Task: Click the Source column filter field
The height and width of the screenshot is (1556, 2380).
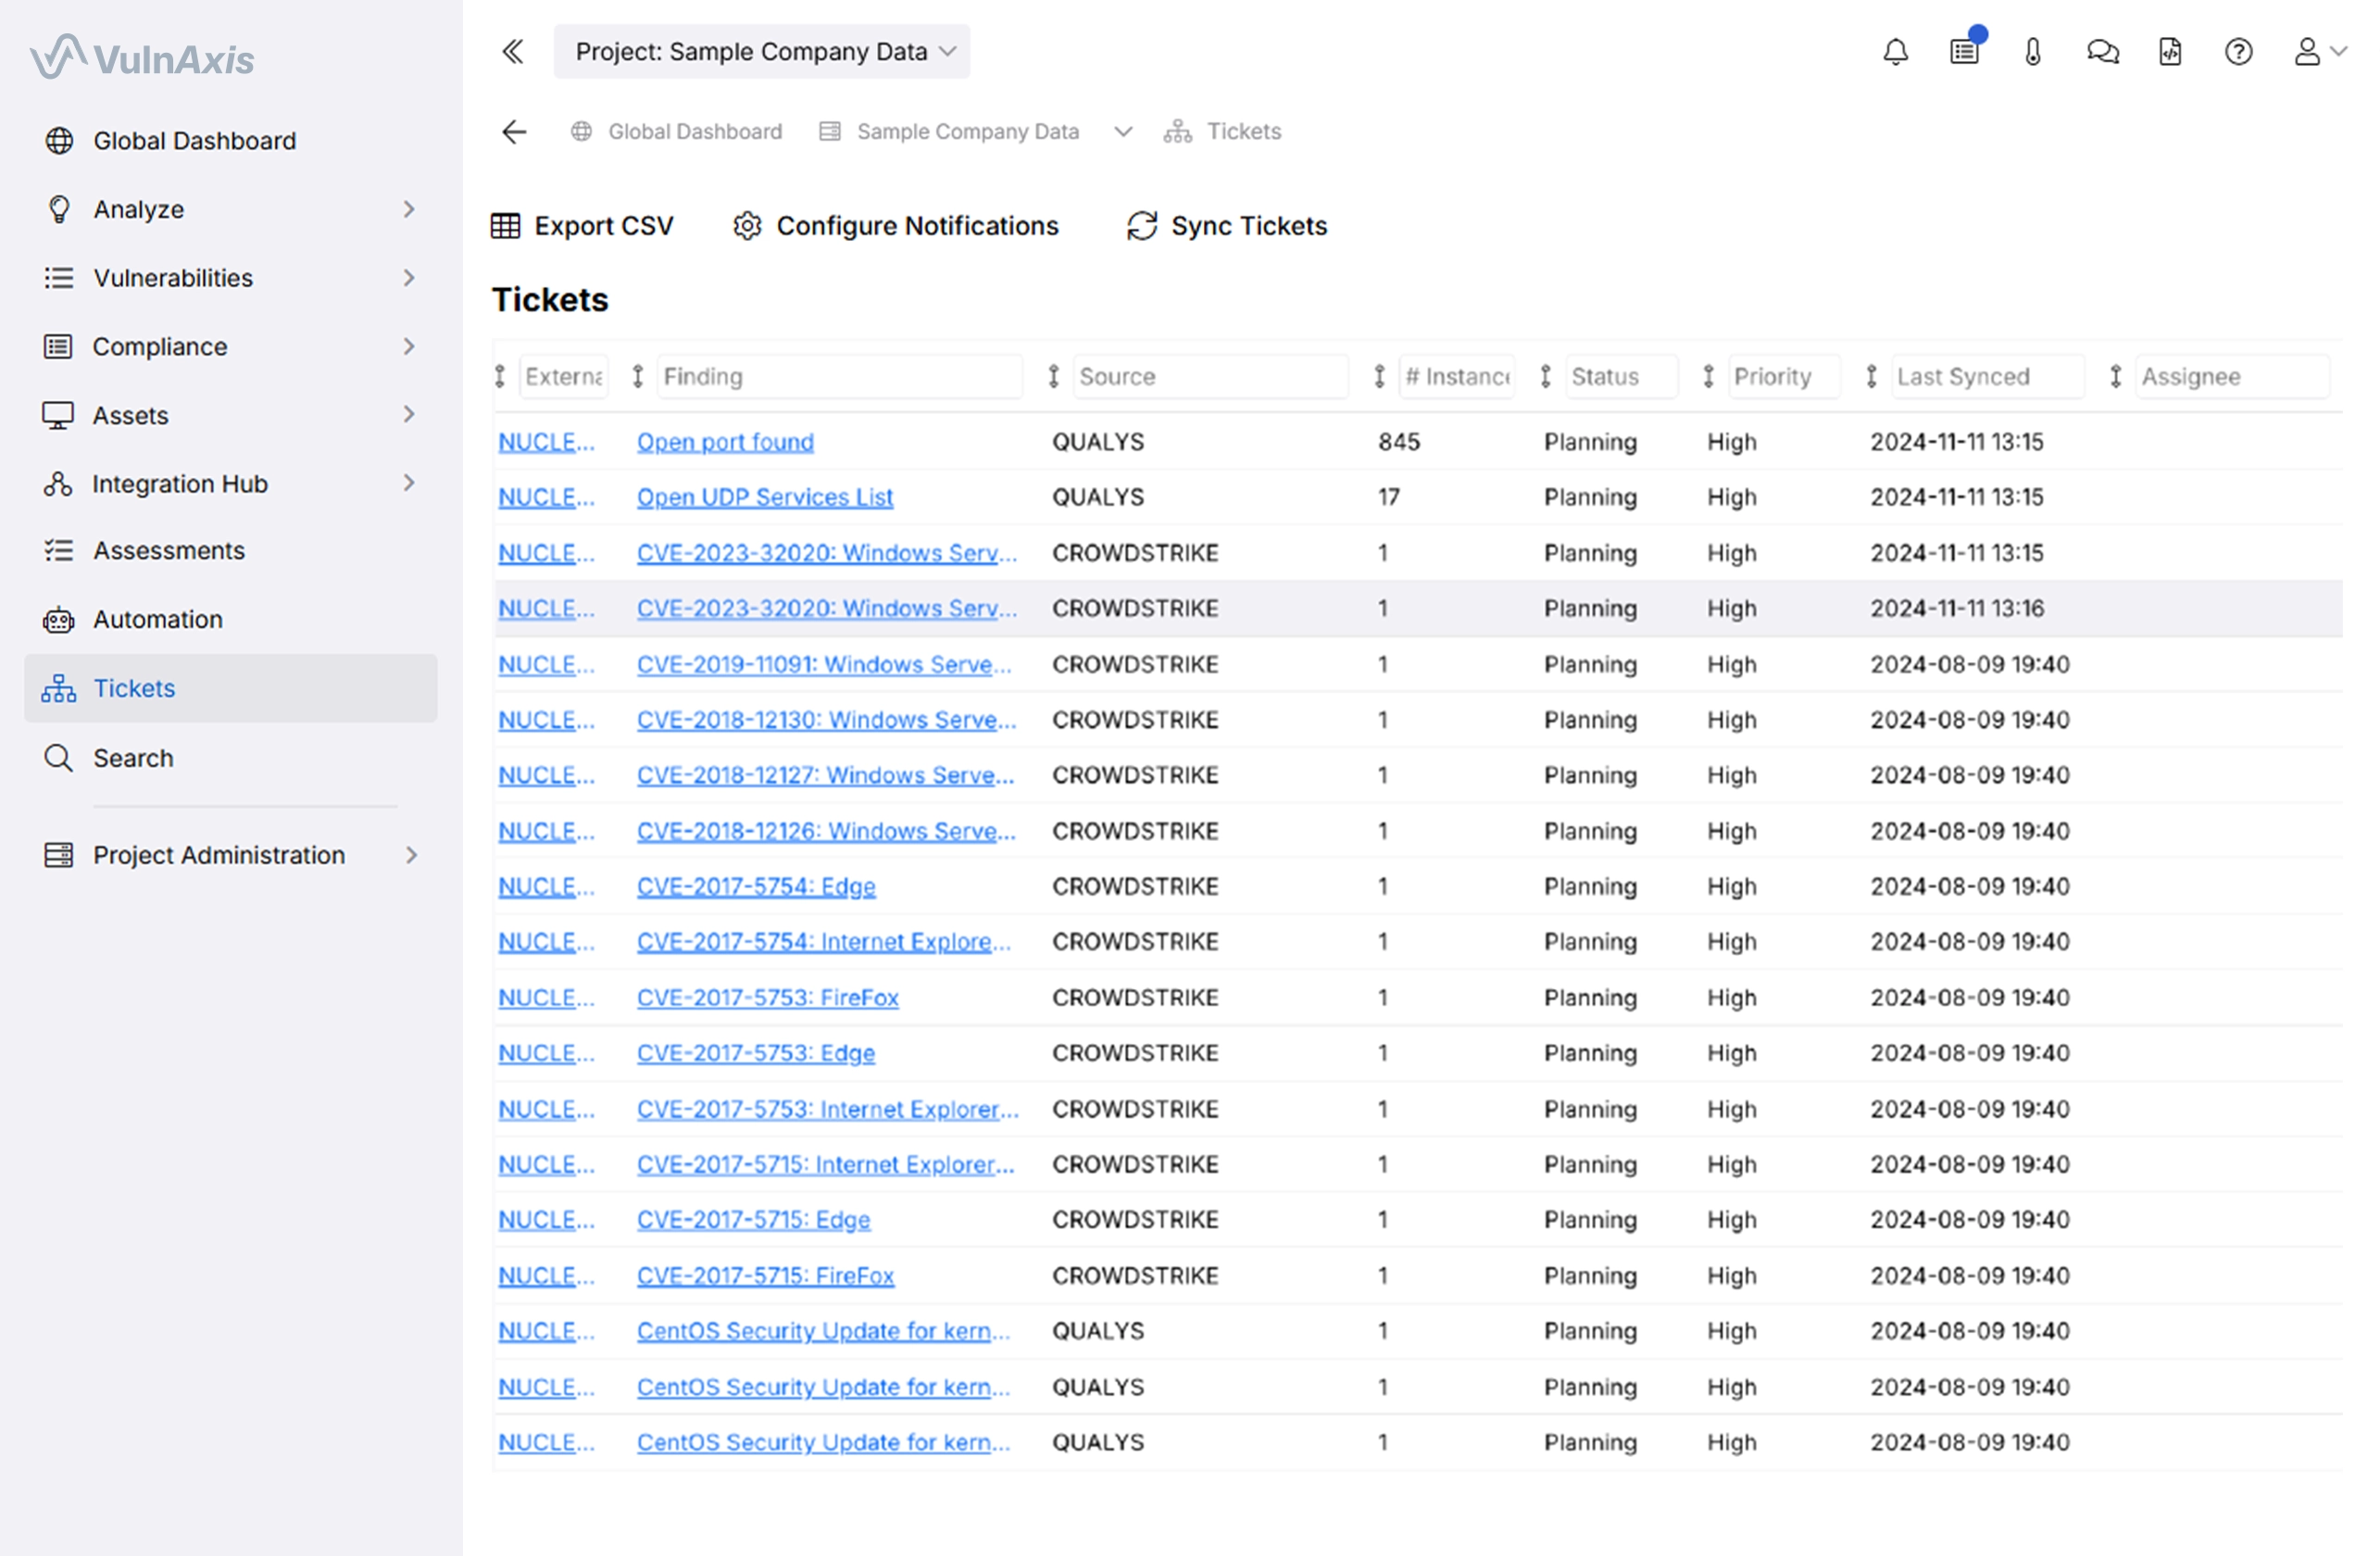Action: pyautogui.click(x=1210, y=376)
